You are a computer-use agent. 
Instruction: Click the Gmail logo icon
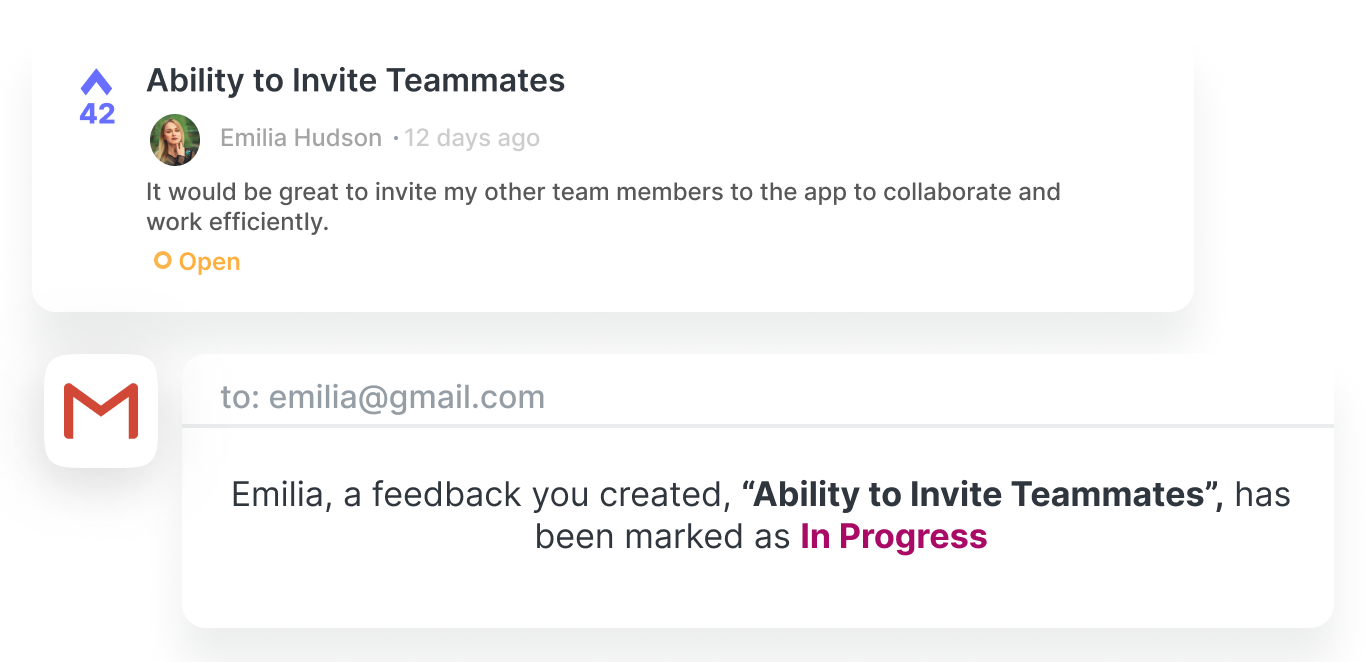coord(101,411)
